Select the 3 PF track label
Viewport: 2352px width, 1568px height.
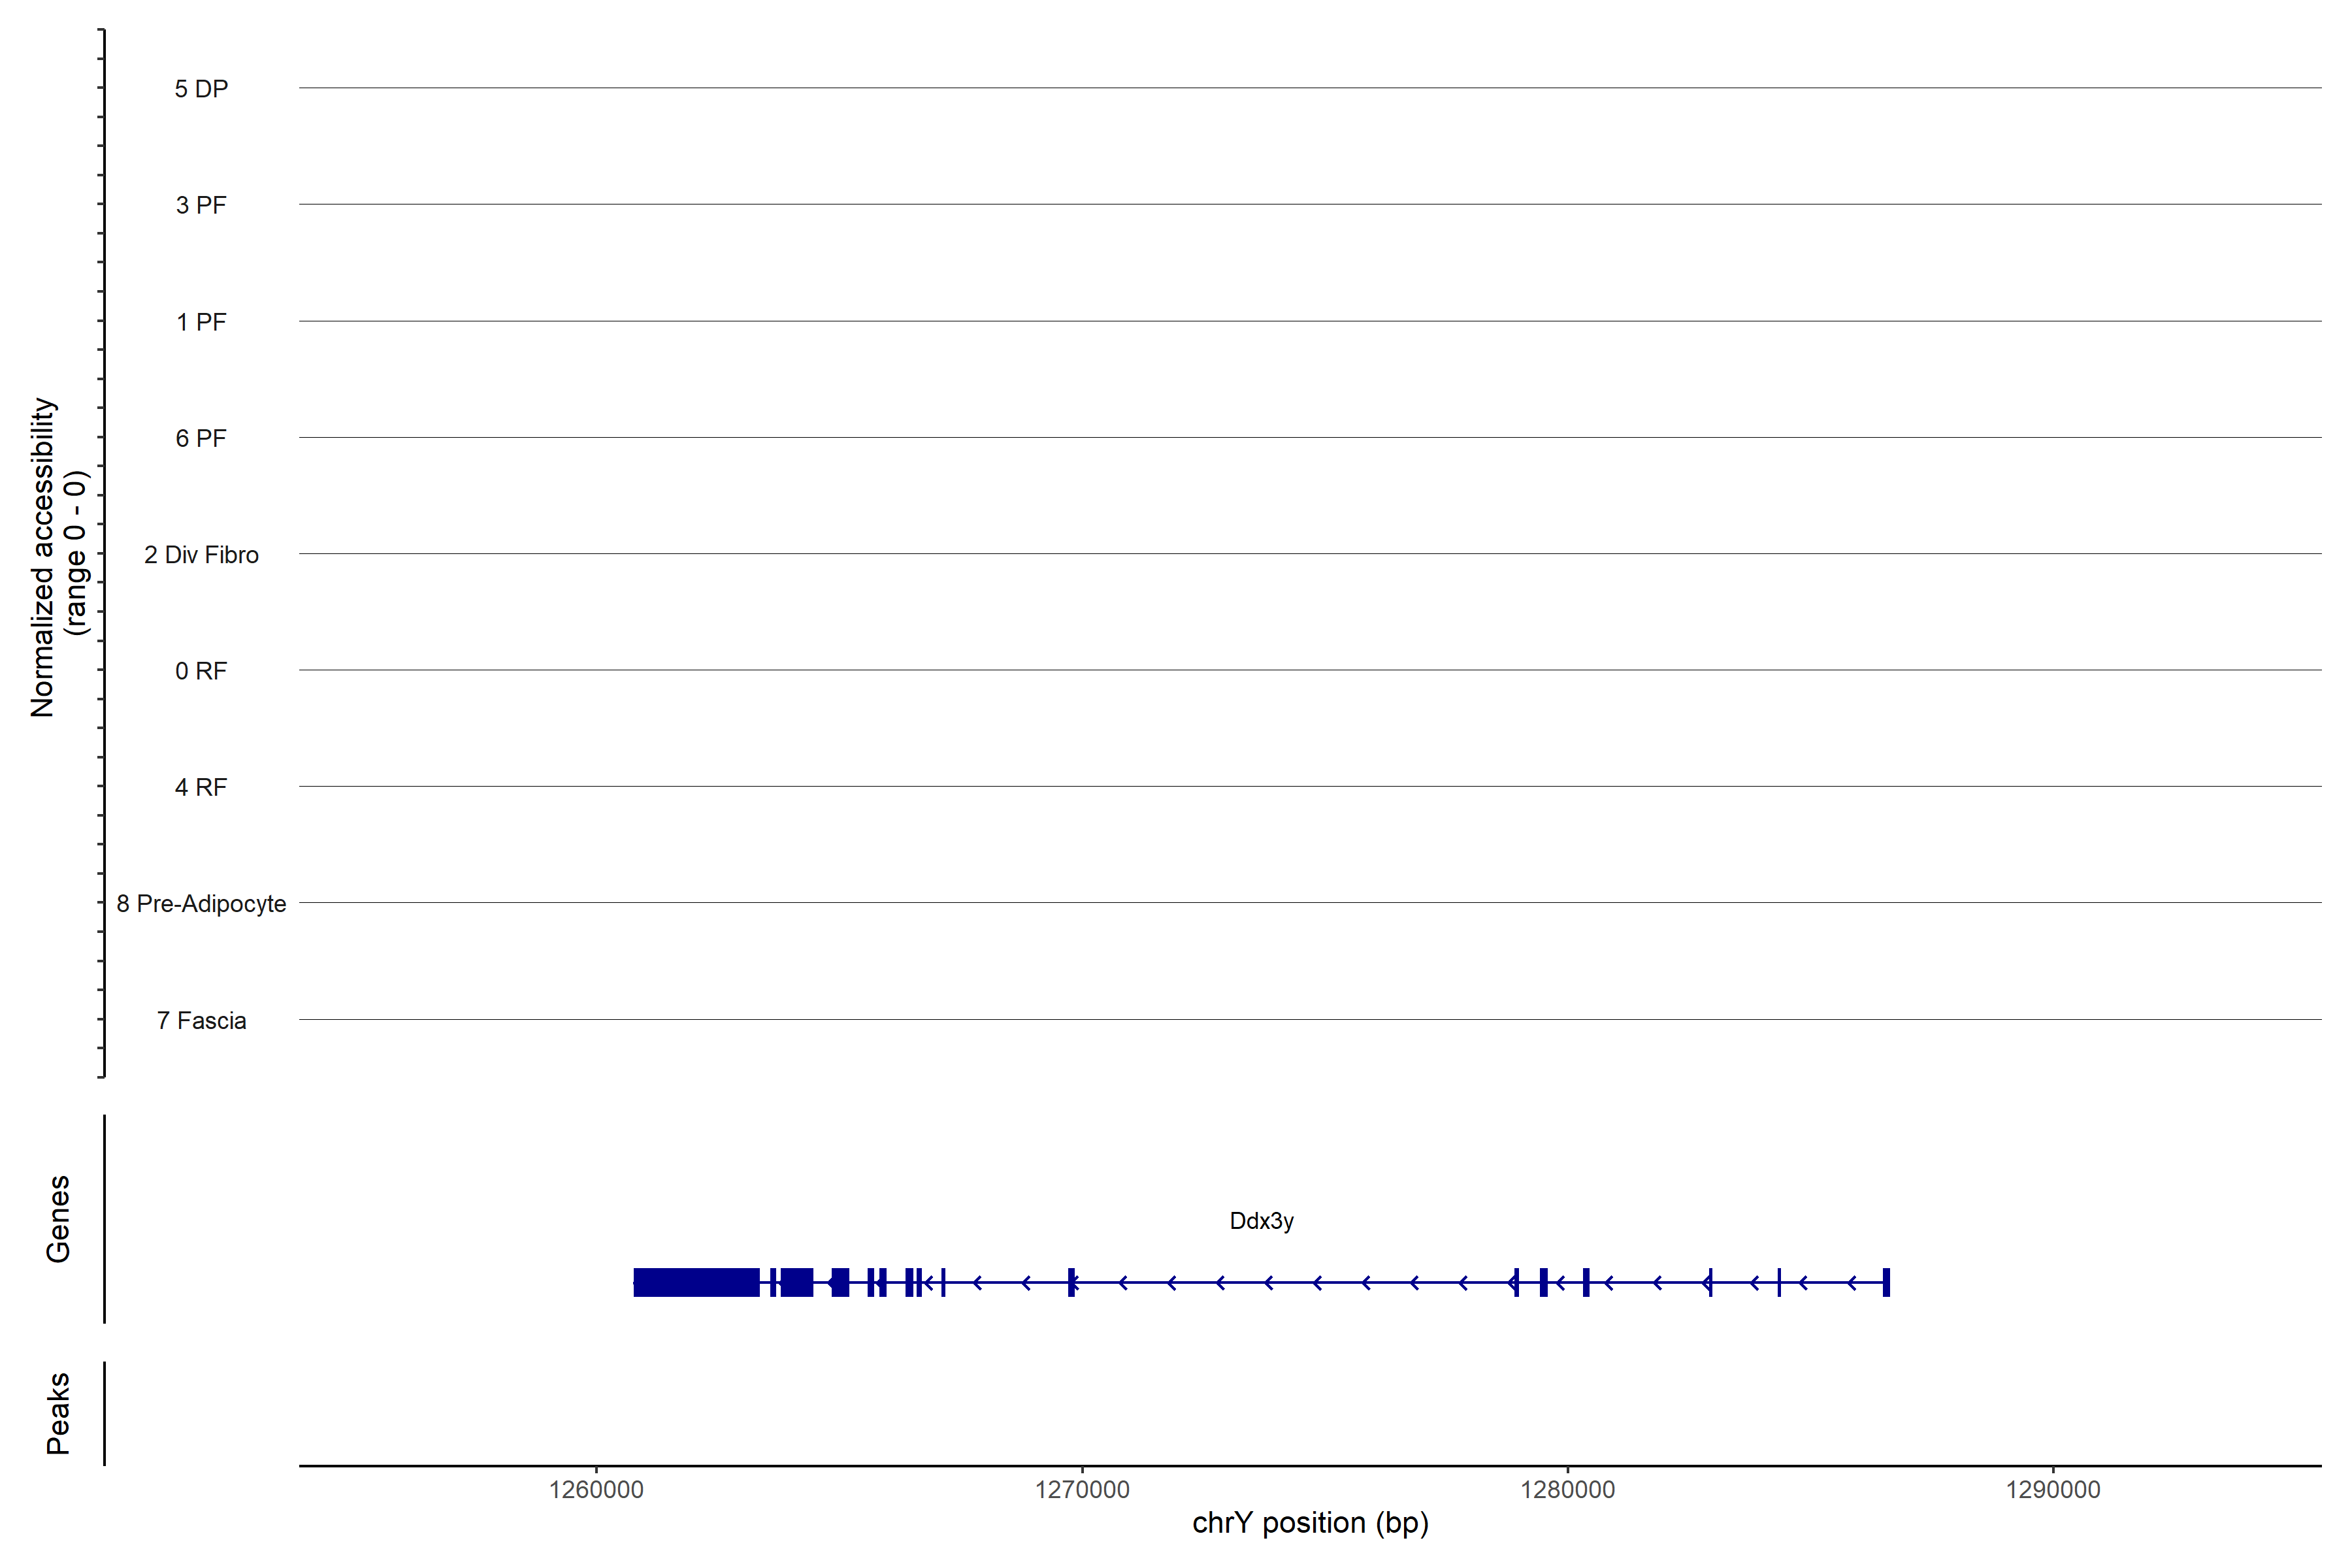pos(201,205)
